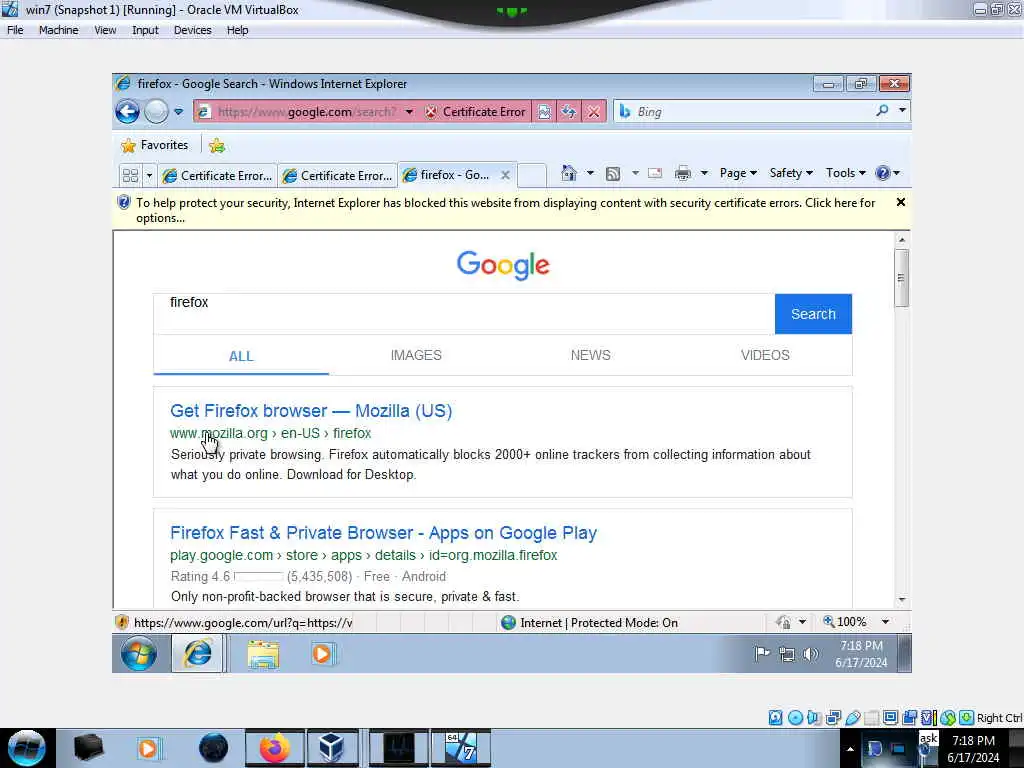The height and width of the screenshot is (768, 1024).
Task: Open guest taskbar Media Player icon
Action: click(322, 654)
